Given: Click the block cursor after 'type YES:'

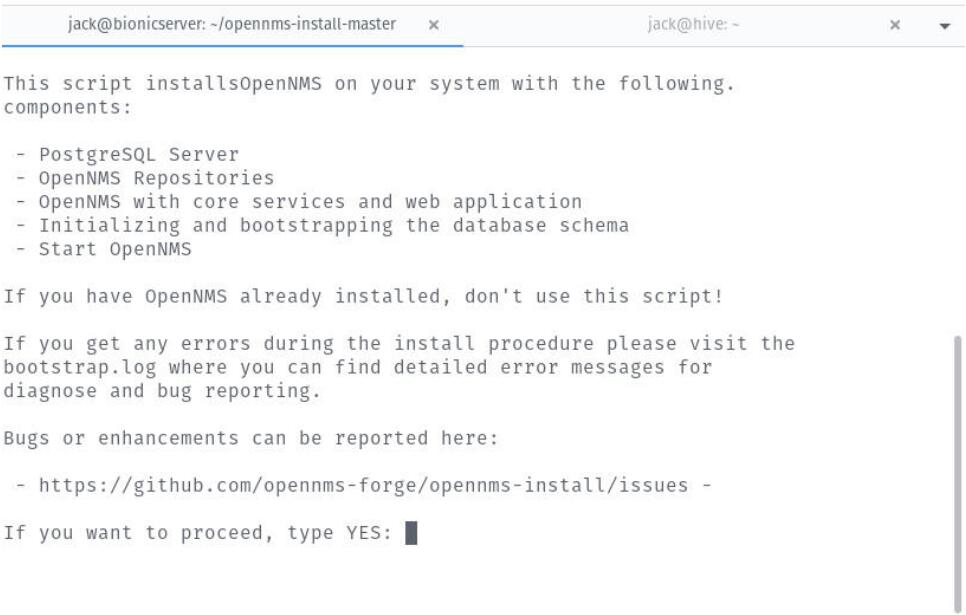Looking at the screenshot, I should click(x=411, y=532).
